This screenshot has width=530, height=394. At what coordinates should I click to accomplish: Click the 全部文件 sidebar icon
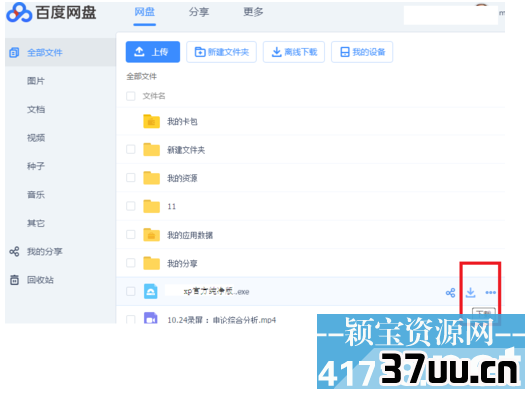14,52
